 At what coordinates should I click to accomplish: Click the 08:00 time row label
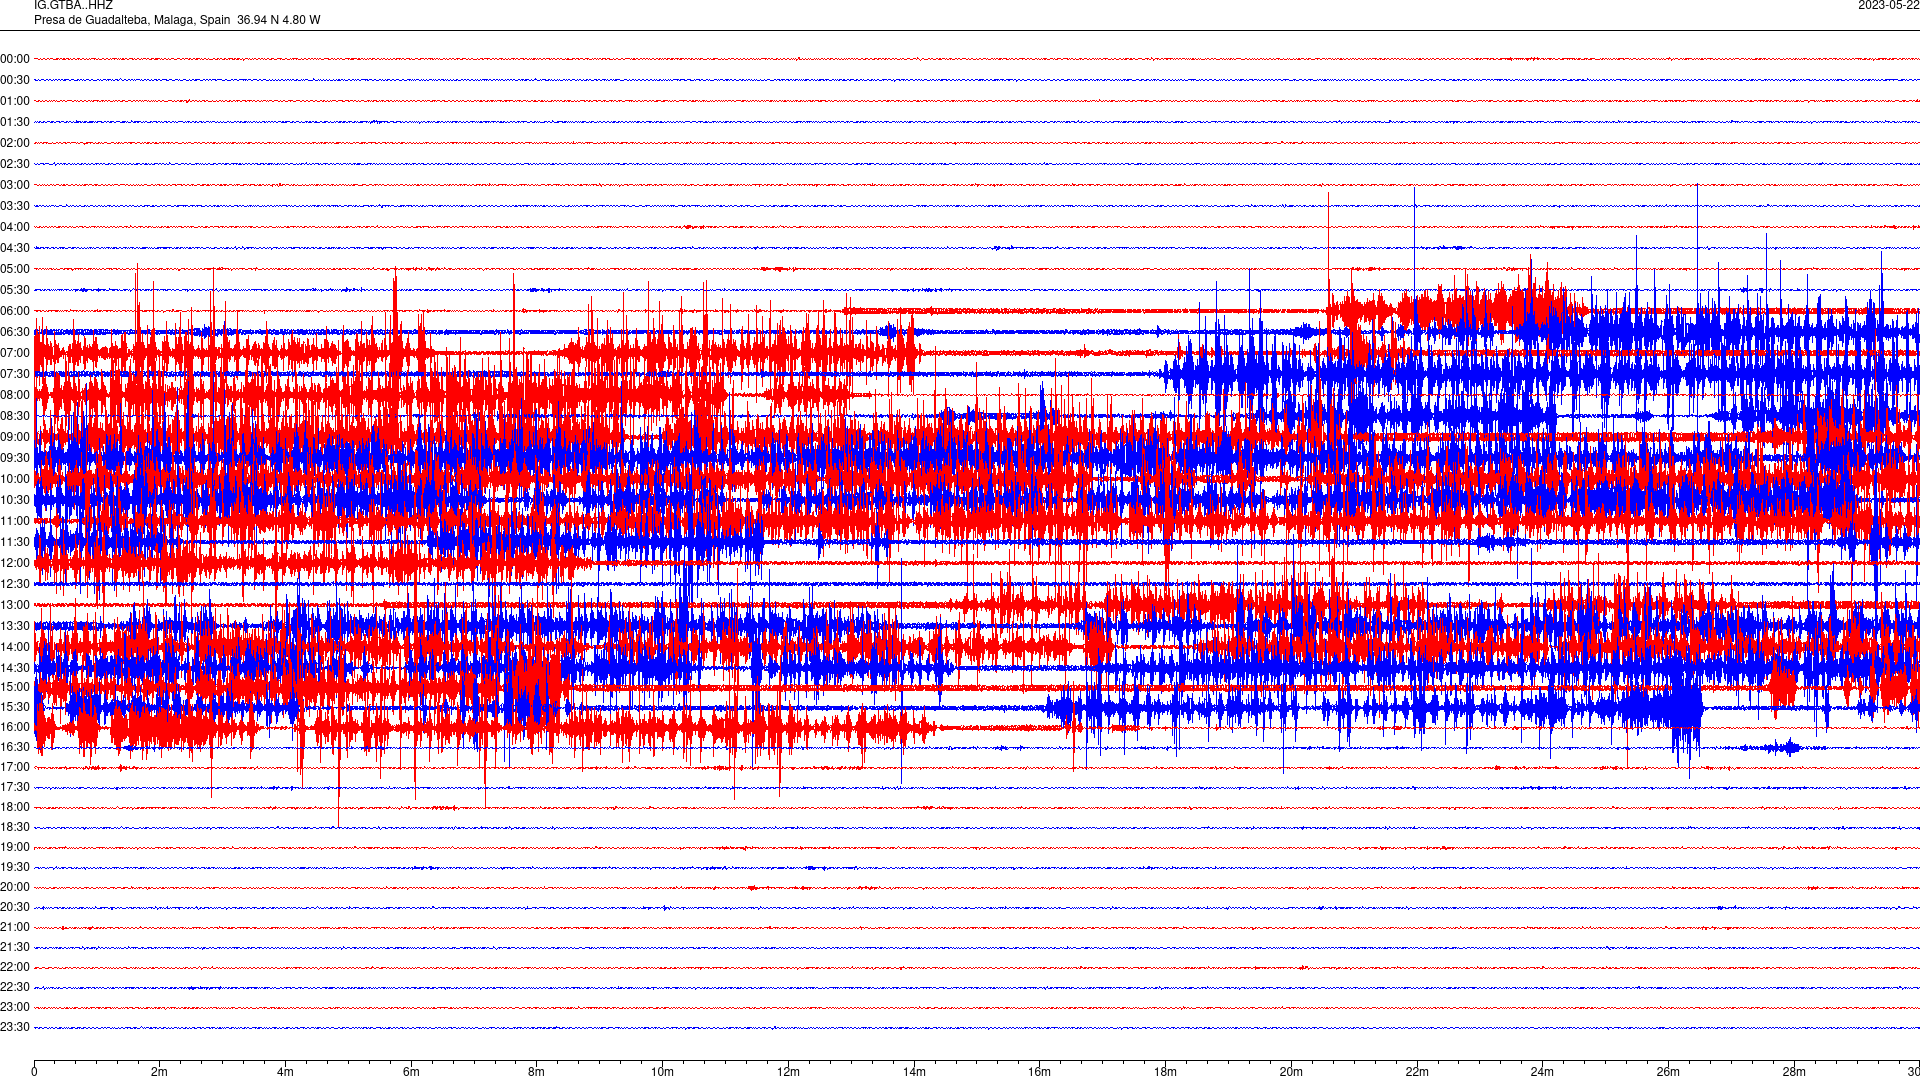pyautogui.click(x=15, y=395)
